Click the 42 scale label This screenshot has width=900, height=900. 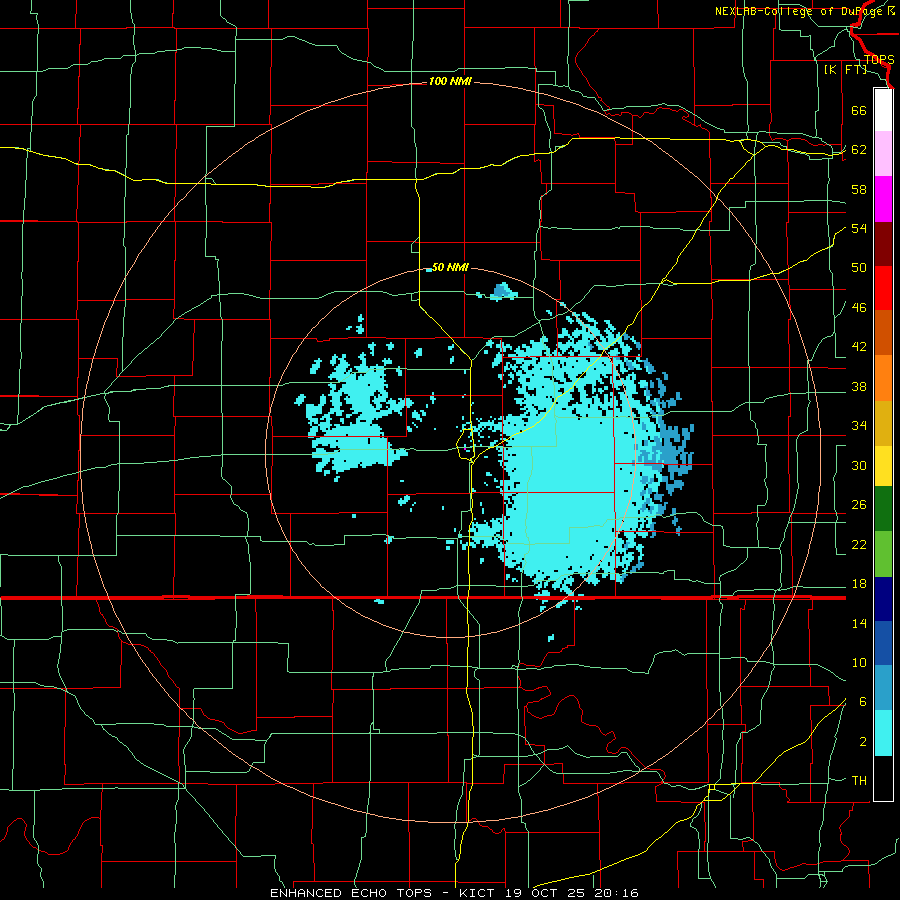point(859,347)
